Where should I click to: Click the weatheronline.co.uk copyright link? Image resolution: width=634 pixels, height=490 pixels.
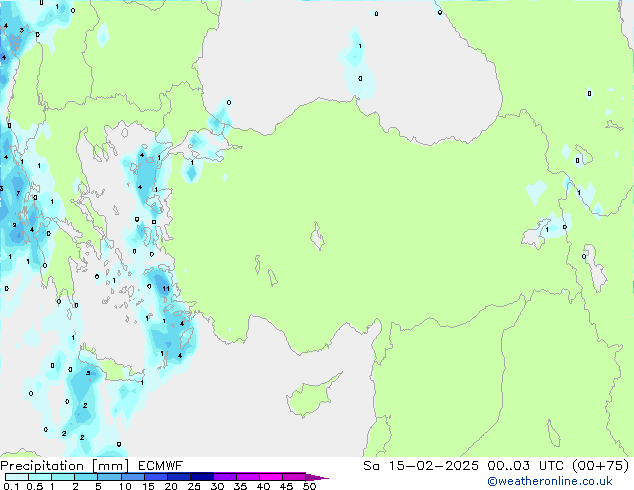[564, 481]
